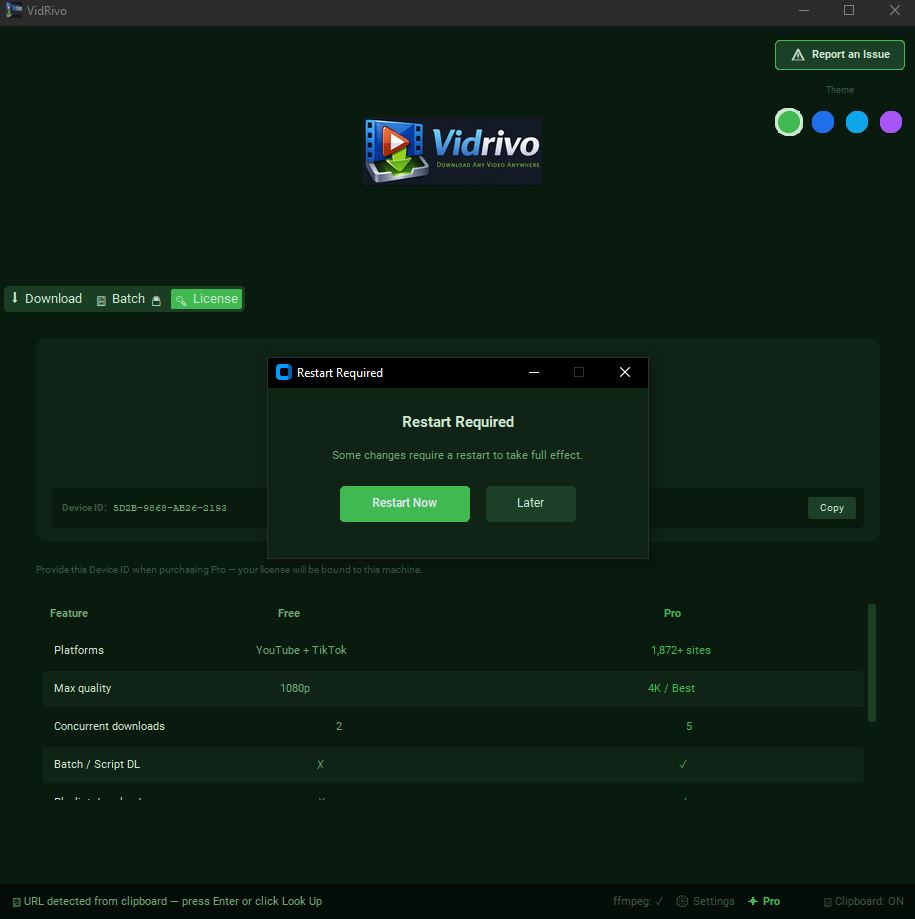Click the 1,872+ sites cell

[681, 650]
